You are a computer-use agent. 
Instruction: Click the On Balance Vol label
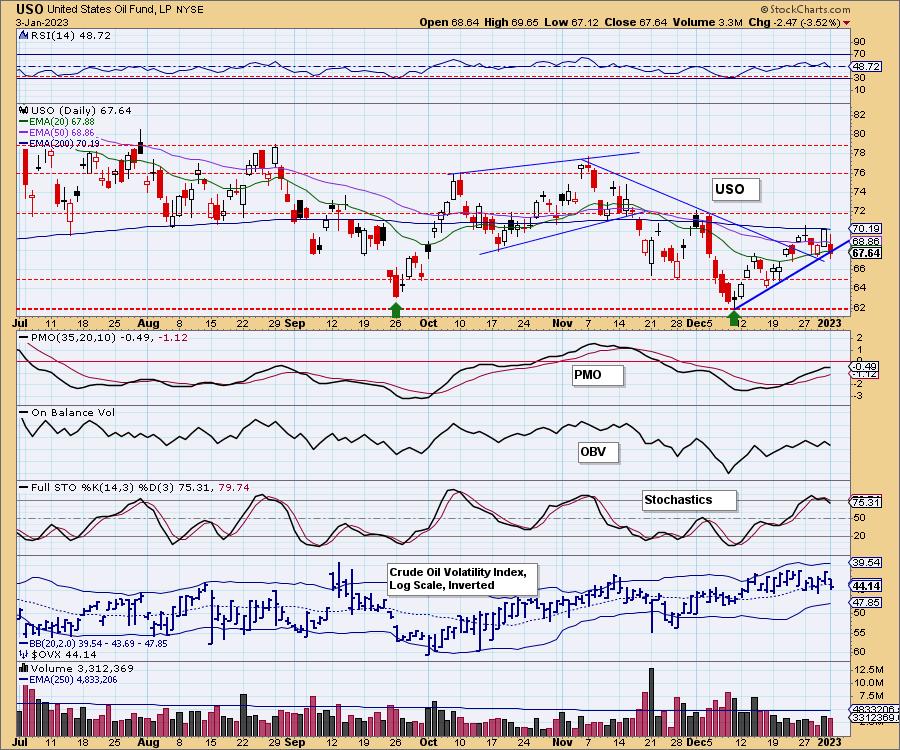tap(73, 413)
